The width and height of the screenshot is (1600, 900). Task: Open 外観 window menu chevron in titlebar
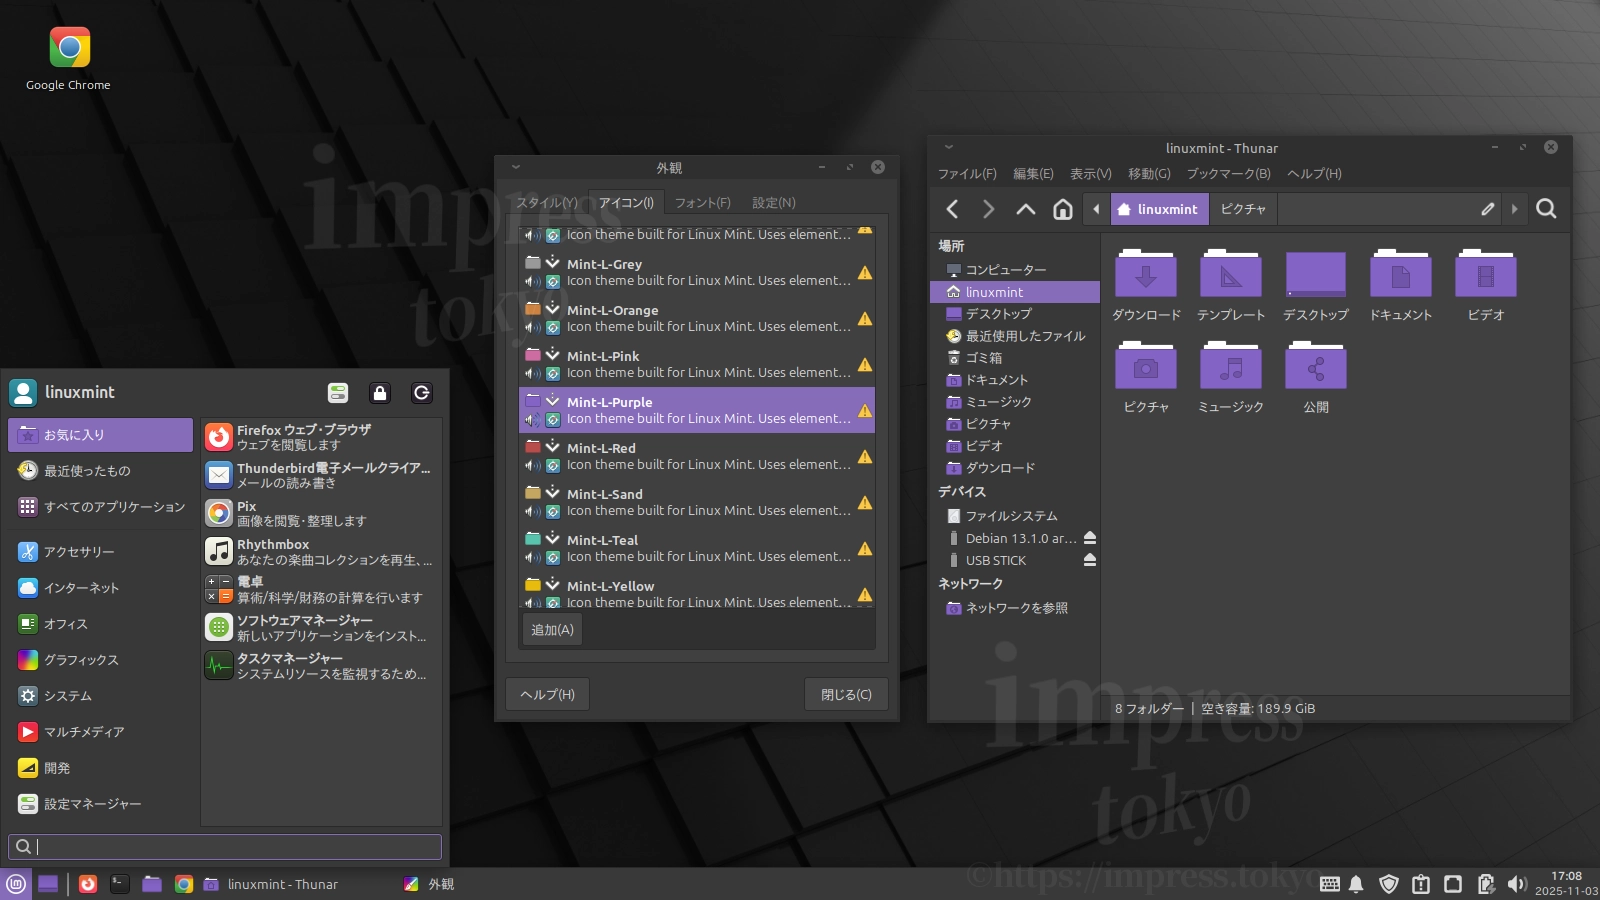point(516,167)
